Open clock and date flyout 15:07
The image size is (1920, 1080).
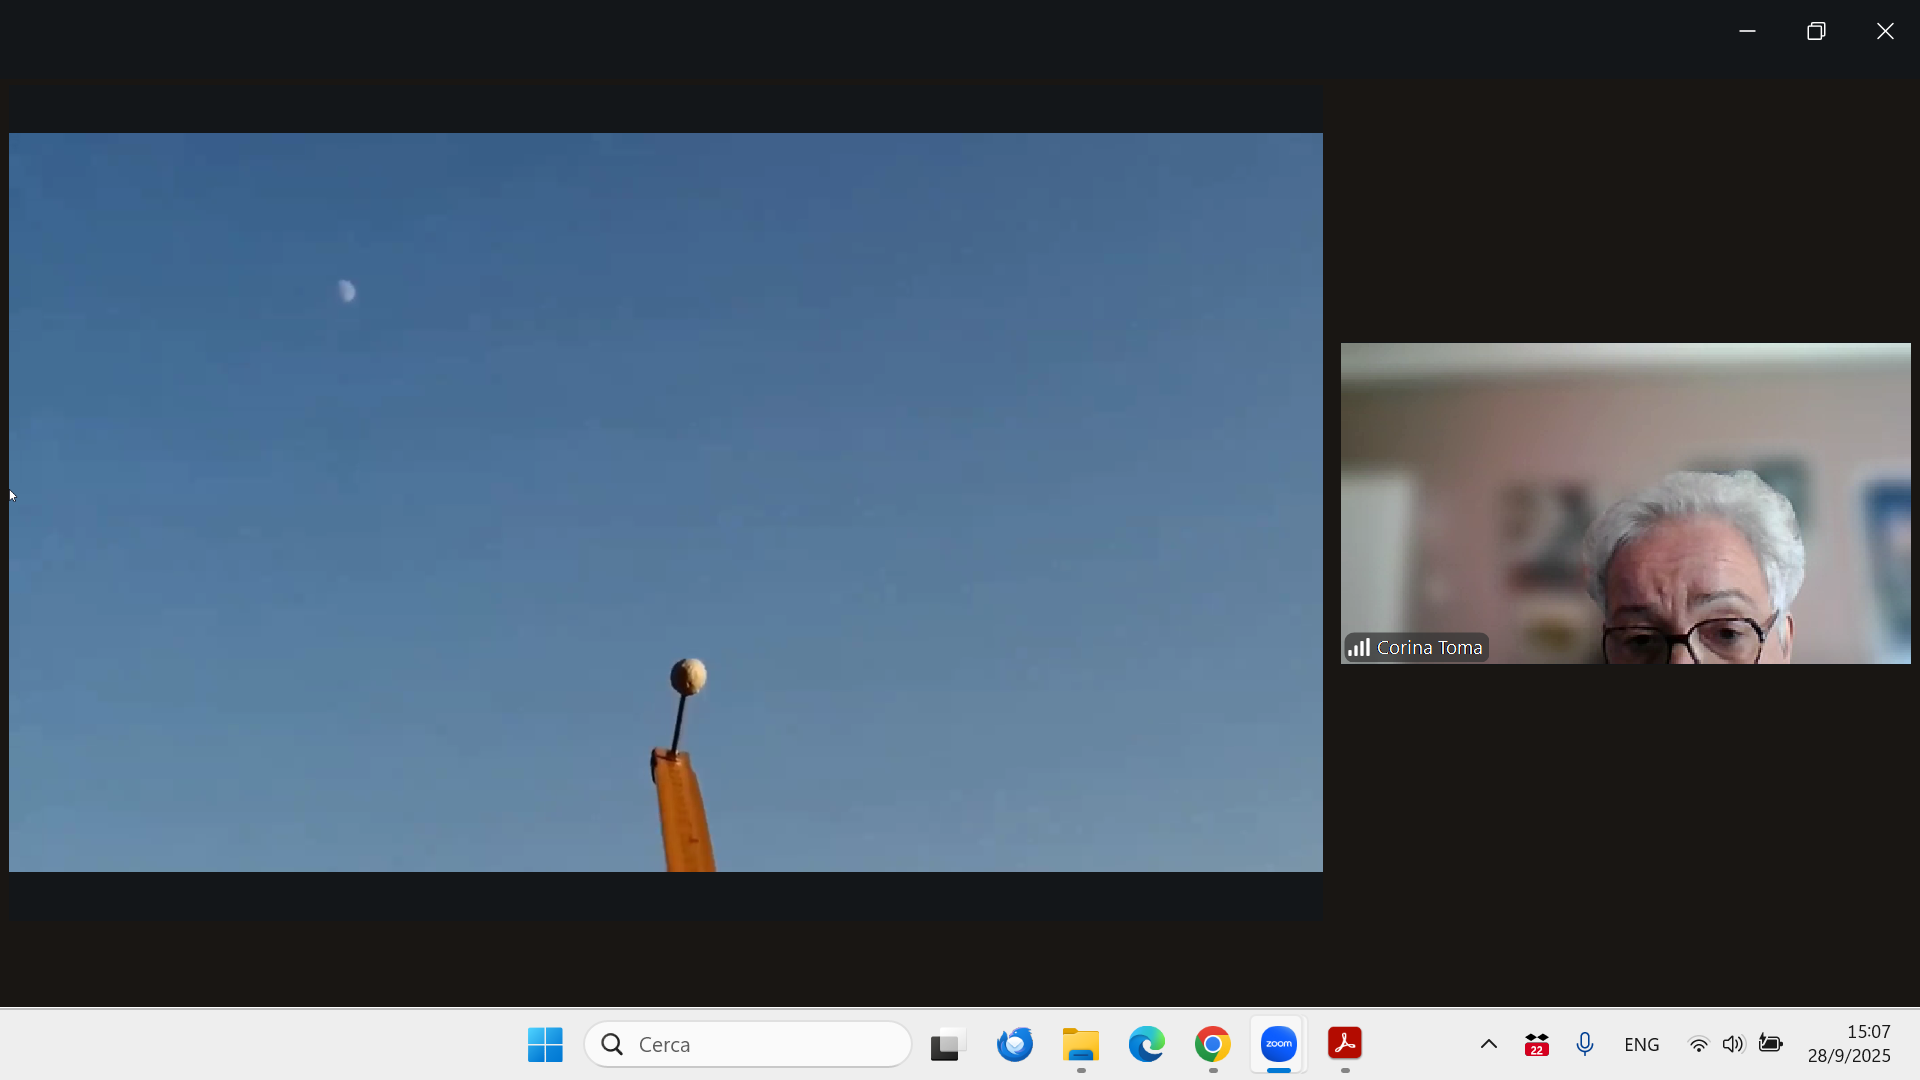(1848, 1044)
